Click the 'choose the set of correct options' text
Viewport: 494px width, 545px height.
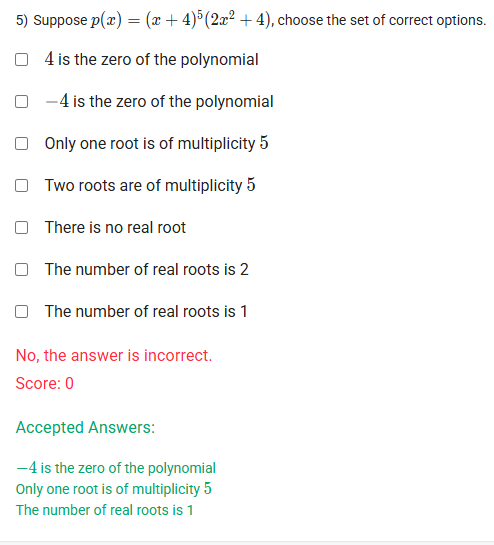tap(382, 20)
